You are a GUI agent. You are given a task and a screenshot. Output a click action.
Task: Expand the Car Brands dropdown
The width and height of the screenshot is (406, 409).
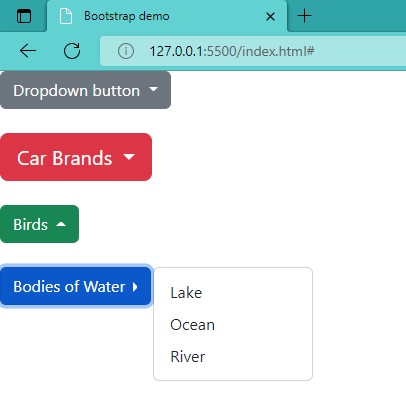pos(76,157)
